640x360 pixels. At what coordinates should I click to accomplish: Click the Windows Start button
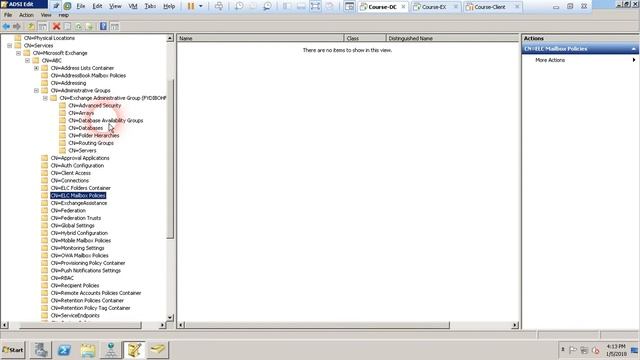(13, 350)
